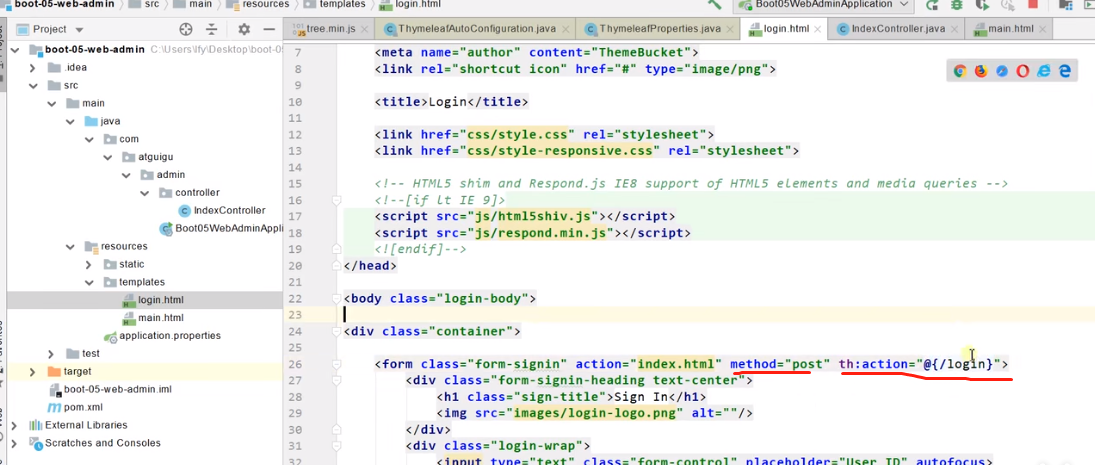
Task: Select boot-05-web-admin.iml file
Action: (x=110, y=390)
